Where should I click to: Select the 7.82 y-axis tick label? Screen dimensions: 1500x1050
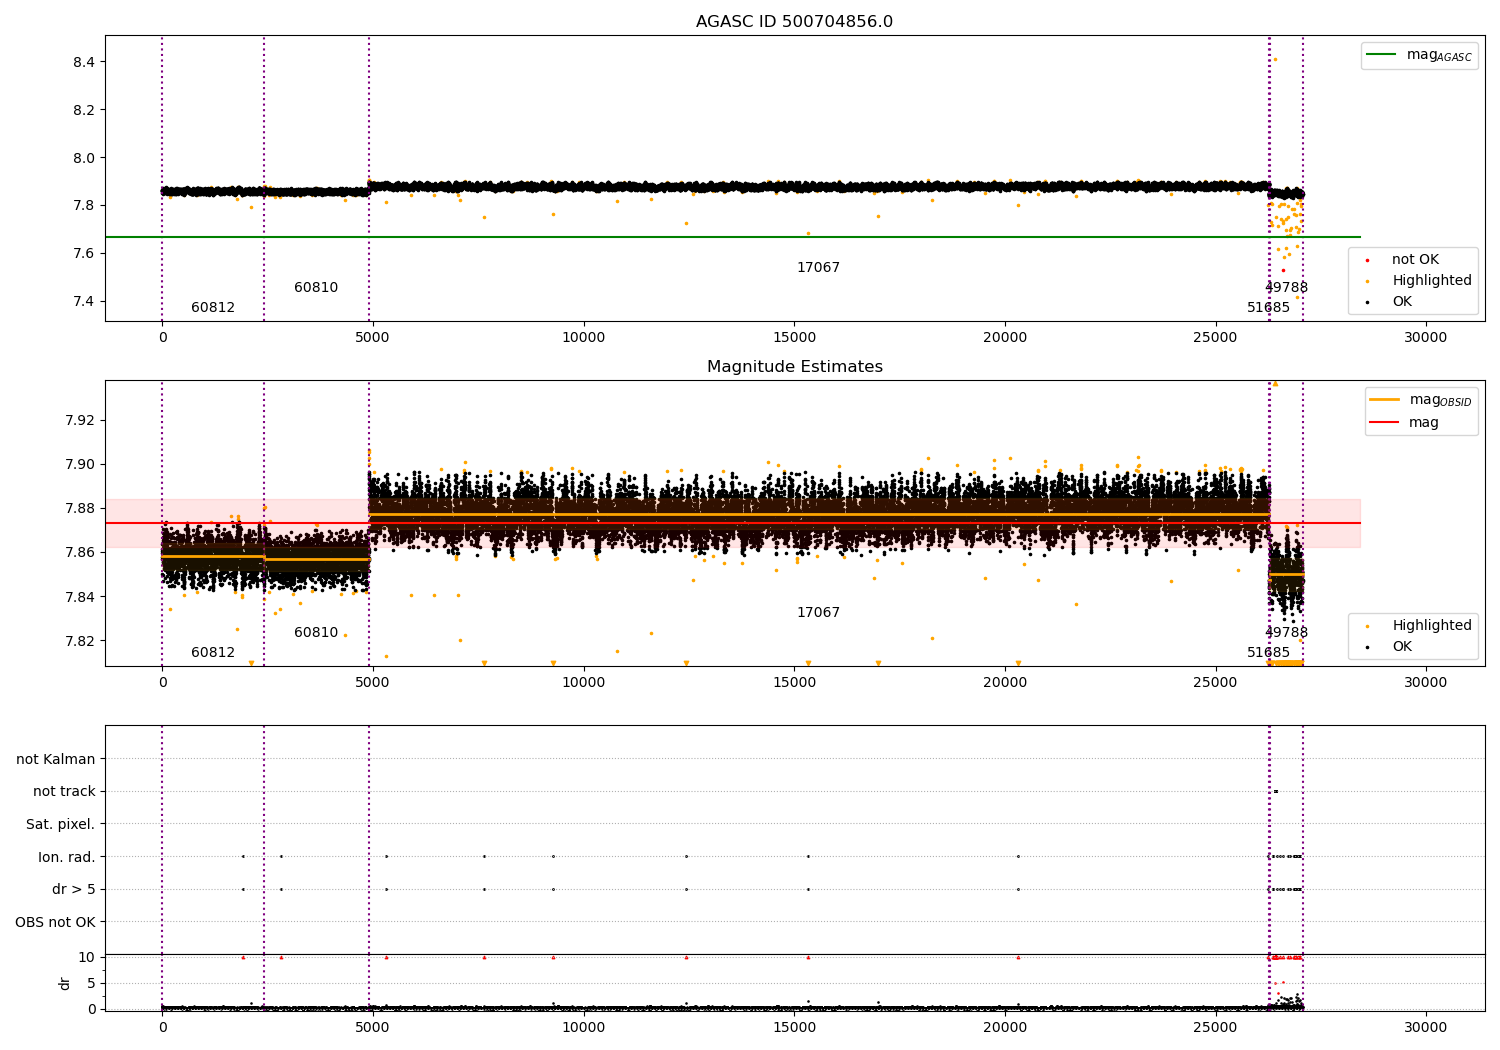click(x=80, y=641)
